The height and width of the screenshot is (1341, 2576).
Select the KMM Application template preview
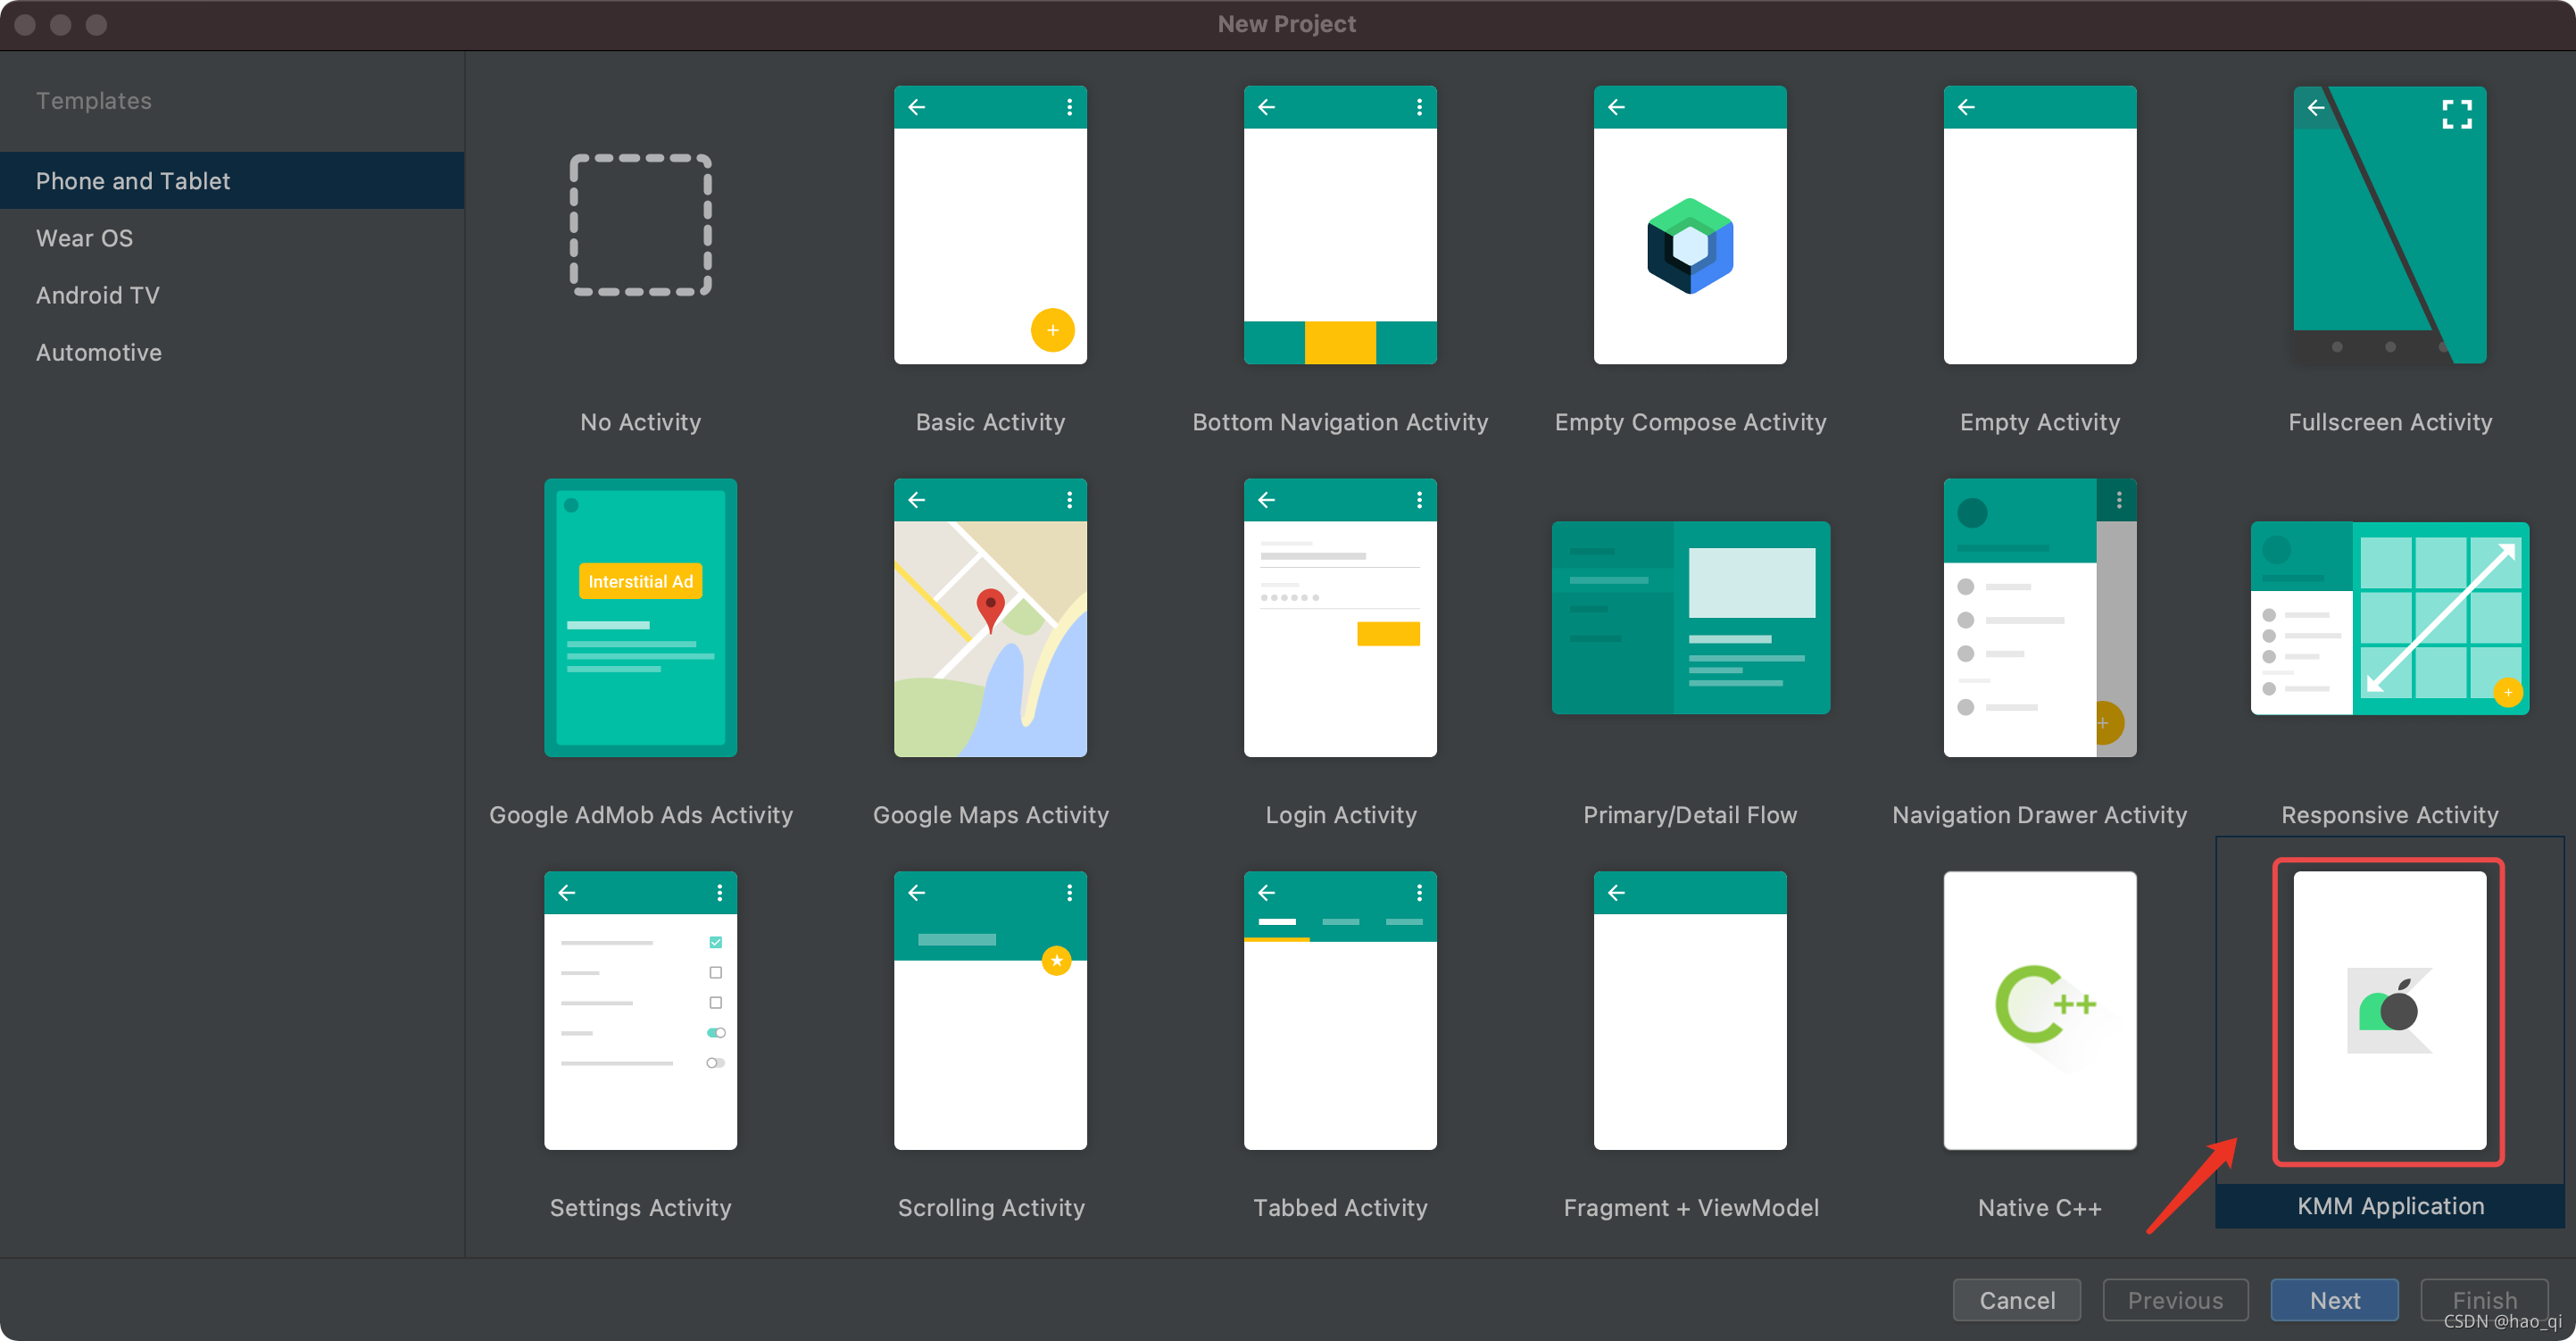pyautogui.click(x=2390, y=1011)
